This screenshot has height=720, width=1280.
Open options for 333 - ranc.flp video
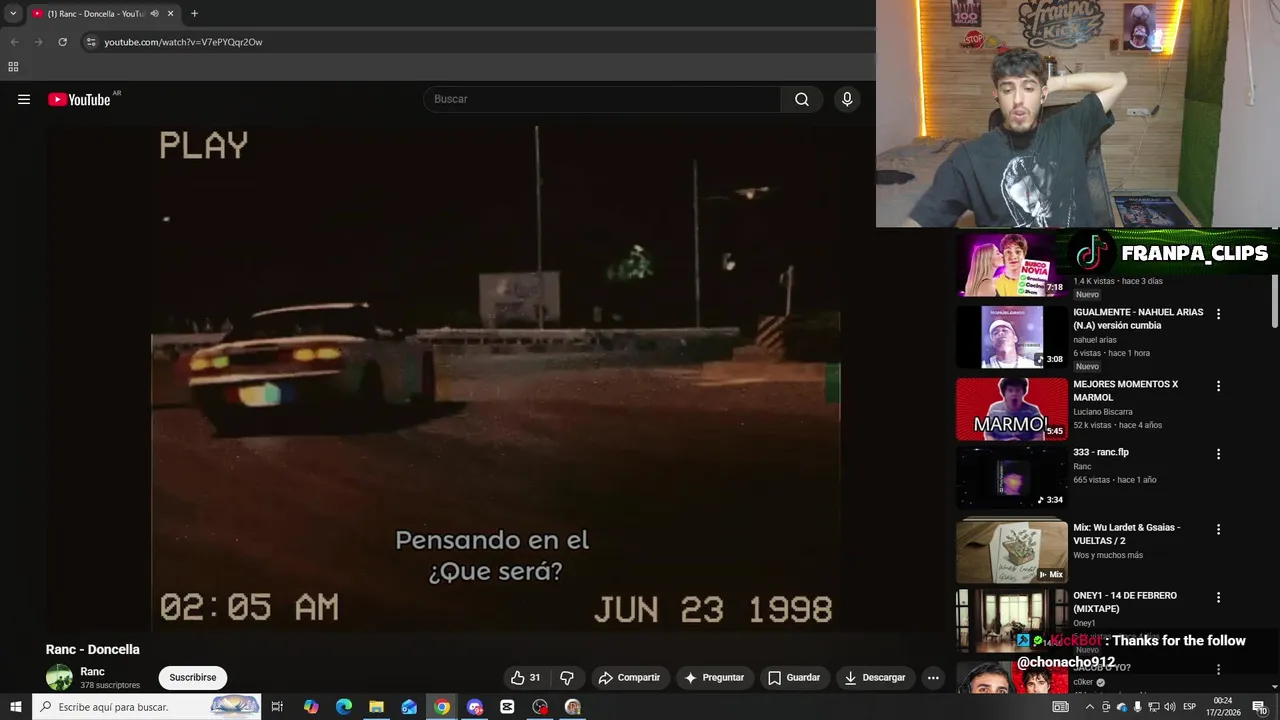point(1218,454)
